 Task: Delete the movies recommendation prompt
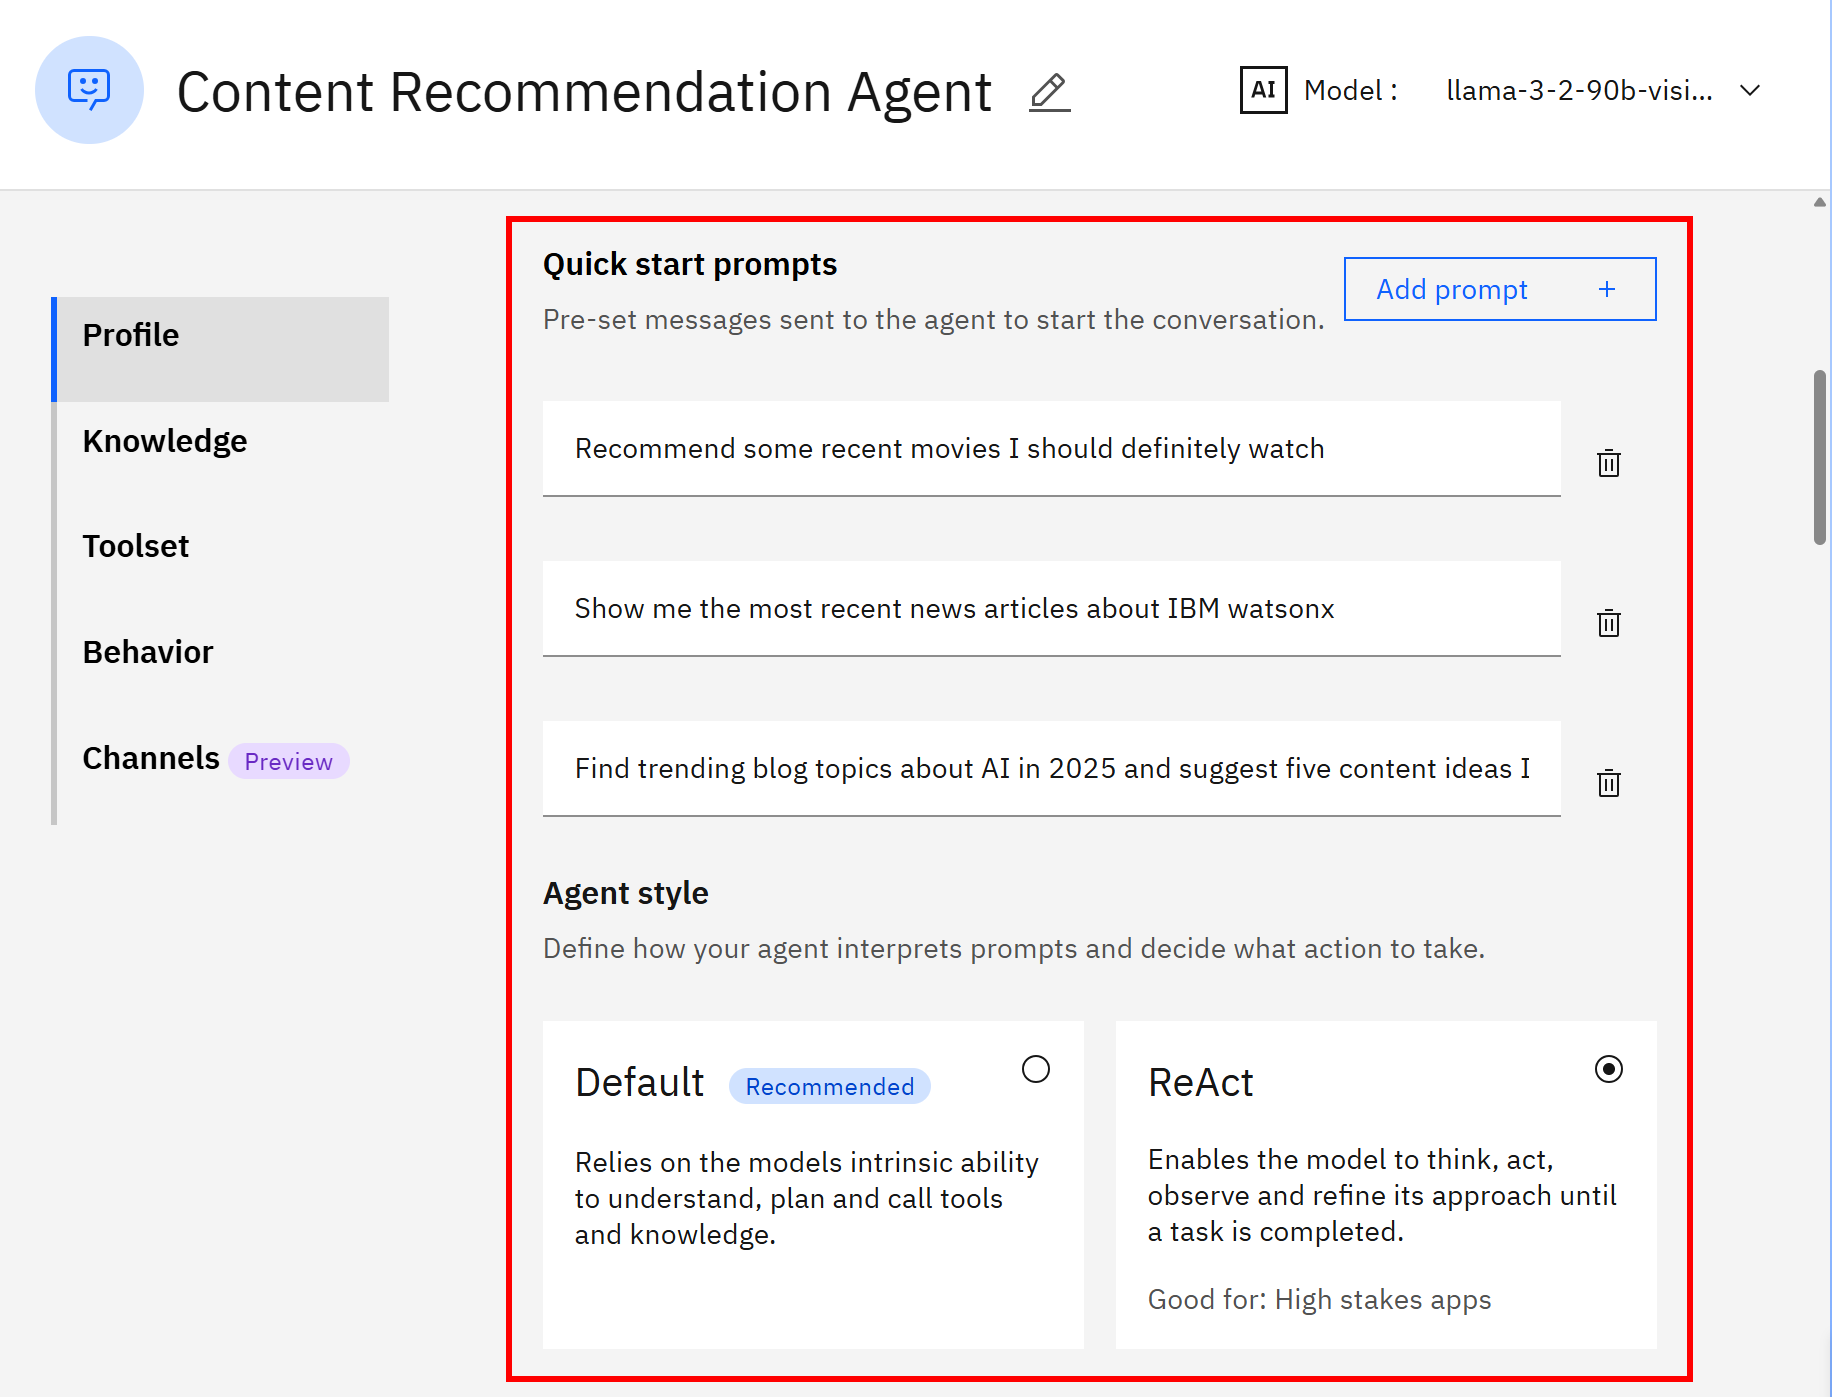pos(1608,463)
